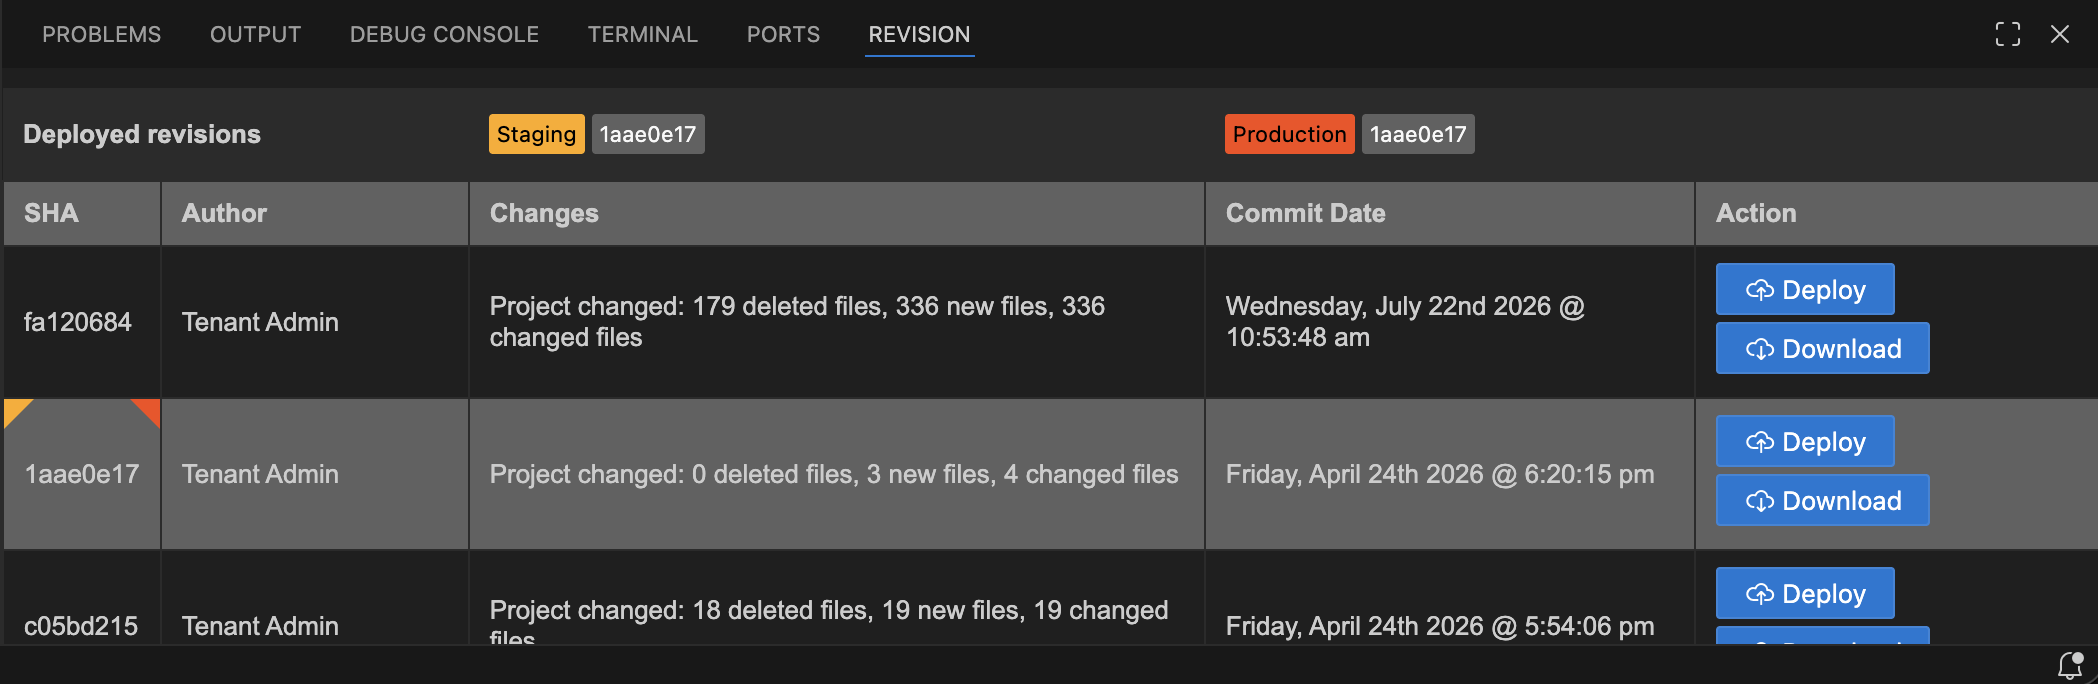Image resolution: width=2098 pixels, height=684 pixels.
Task: Click yellow staging marker on 1aae0e17 row
Action: pos(15,410)
